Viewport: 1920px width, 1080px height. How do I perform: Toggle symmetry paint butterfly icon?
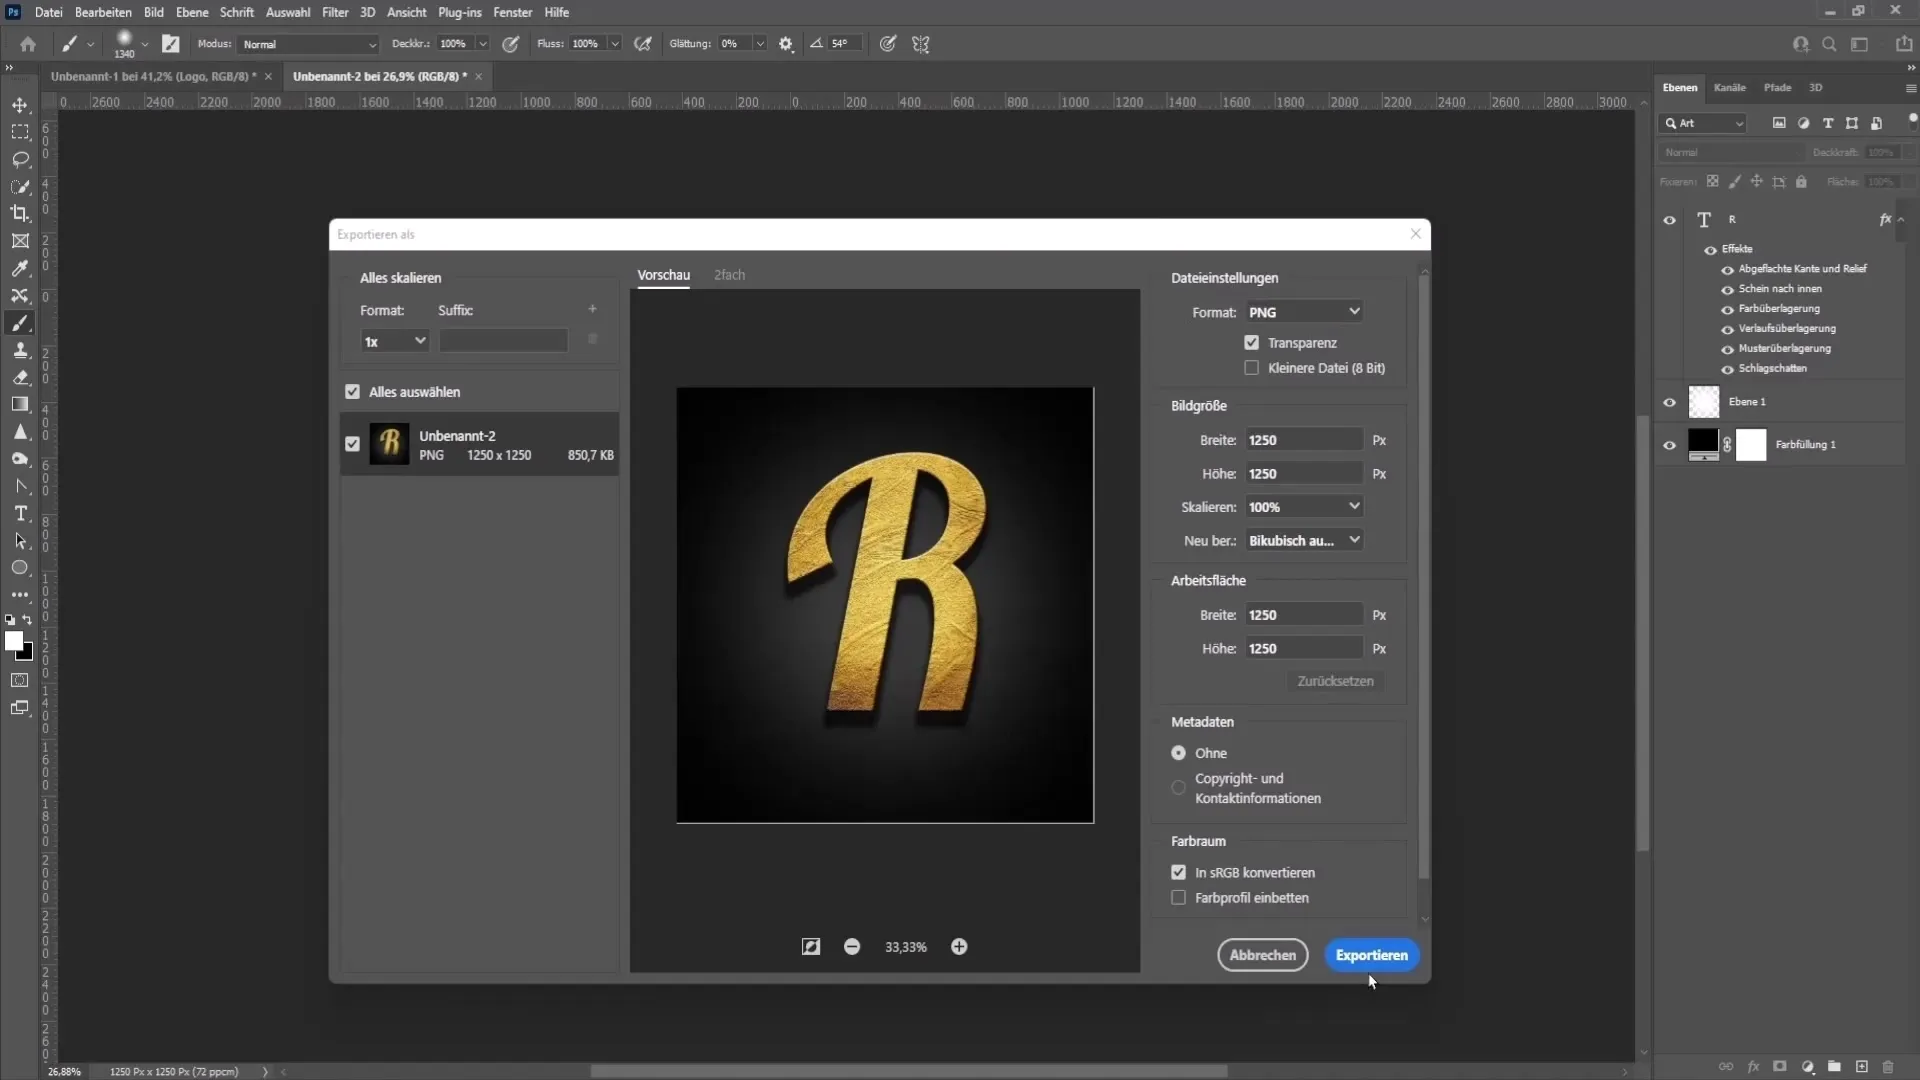(921, 44)
